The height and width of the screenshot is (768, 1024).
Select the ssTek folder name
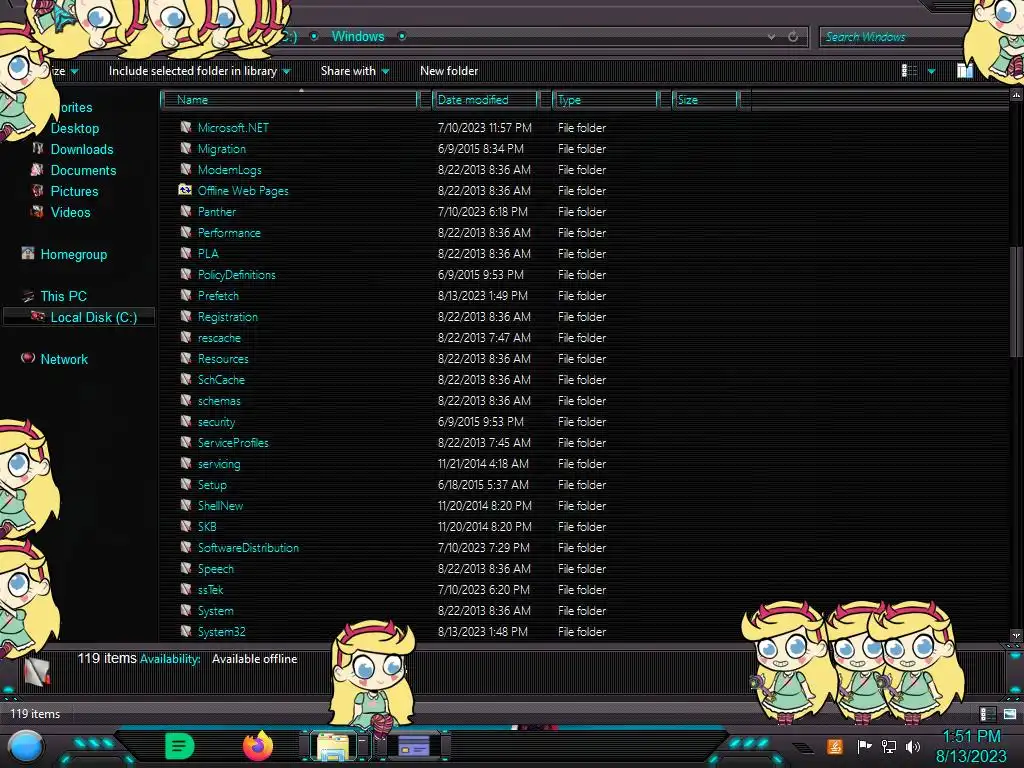210,589
